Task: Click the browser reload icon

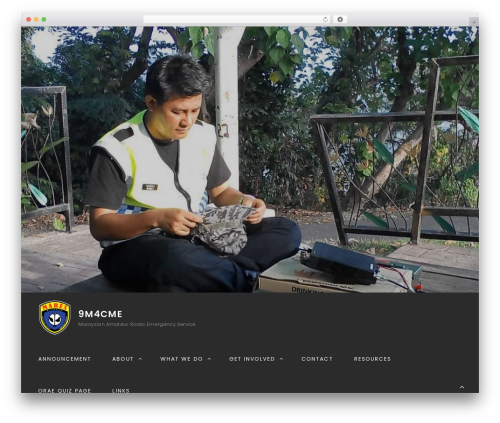Action: [325, 19]
